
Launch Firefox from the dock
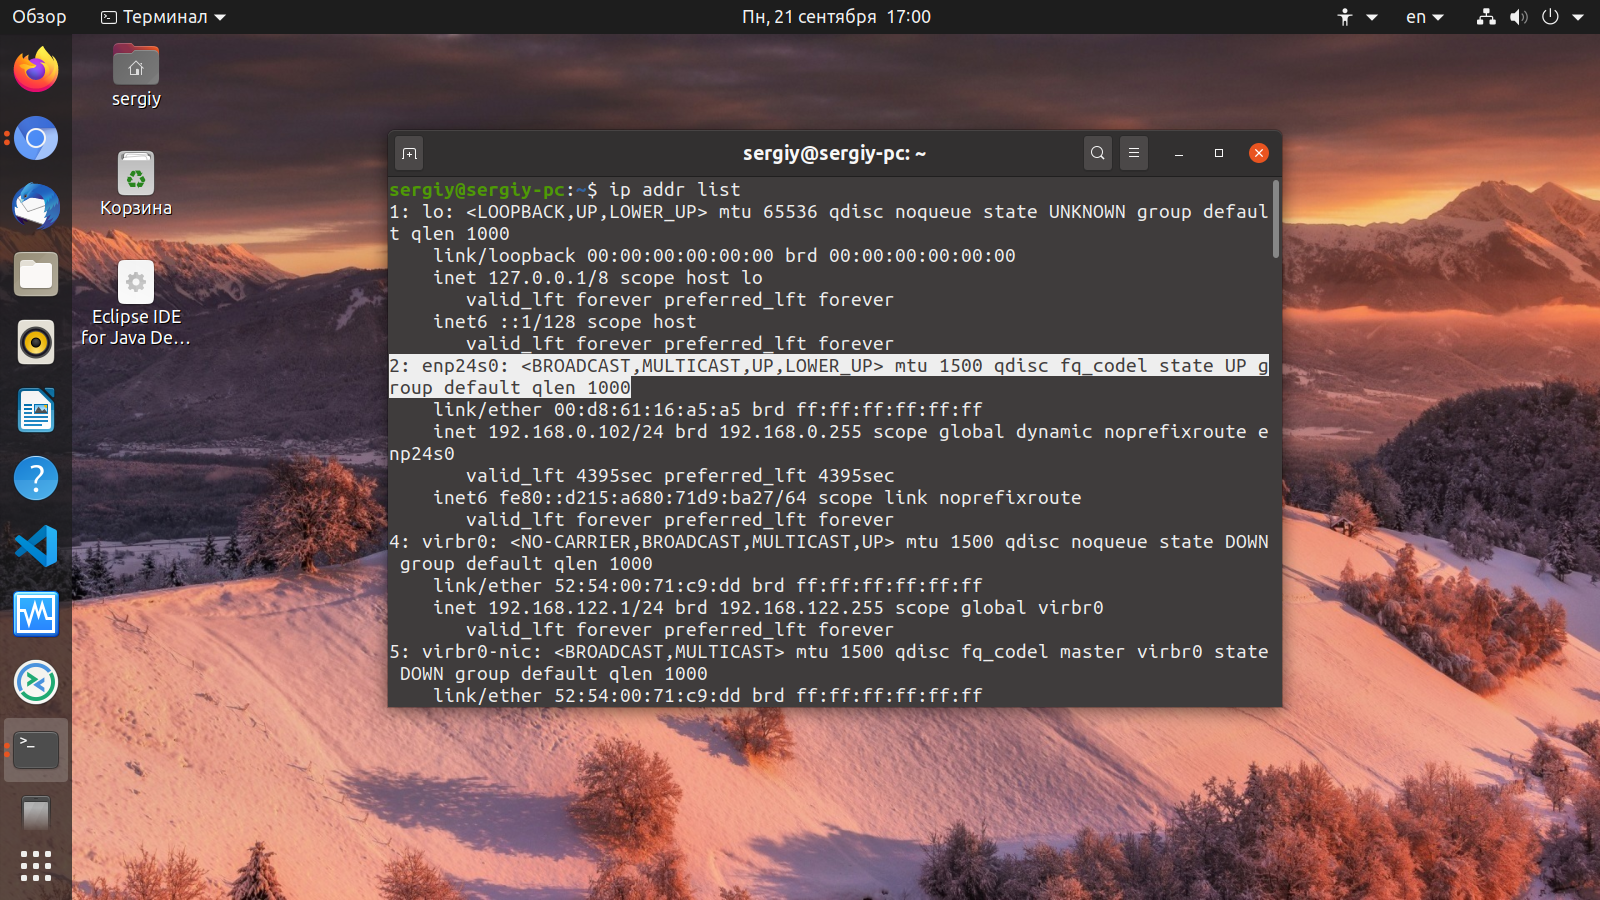pyautogui.click(x=36, y=70)
